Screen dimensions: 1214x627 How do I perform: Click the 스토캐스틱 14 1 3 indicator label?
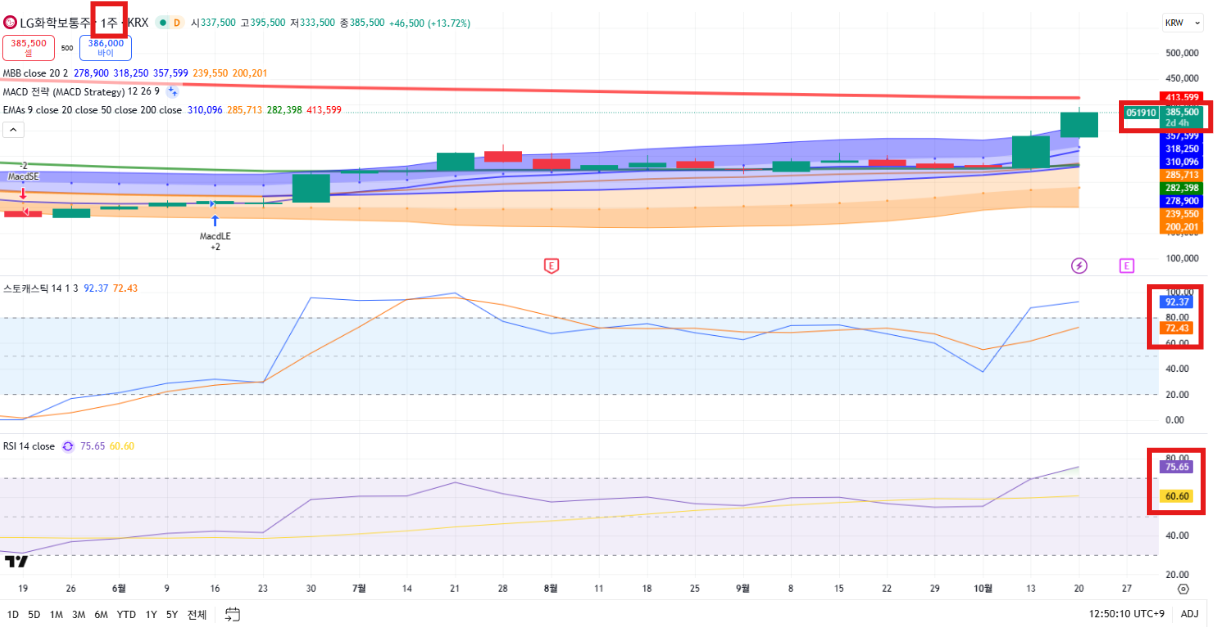pos(41,288)
